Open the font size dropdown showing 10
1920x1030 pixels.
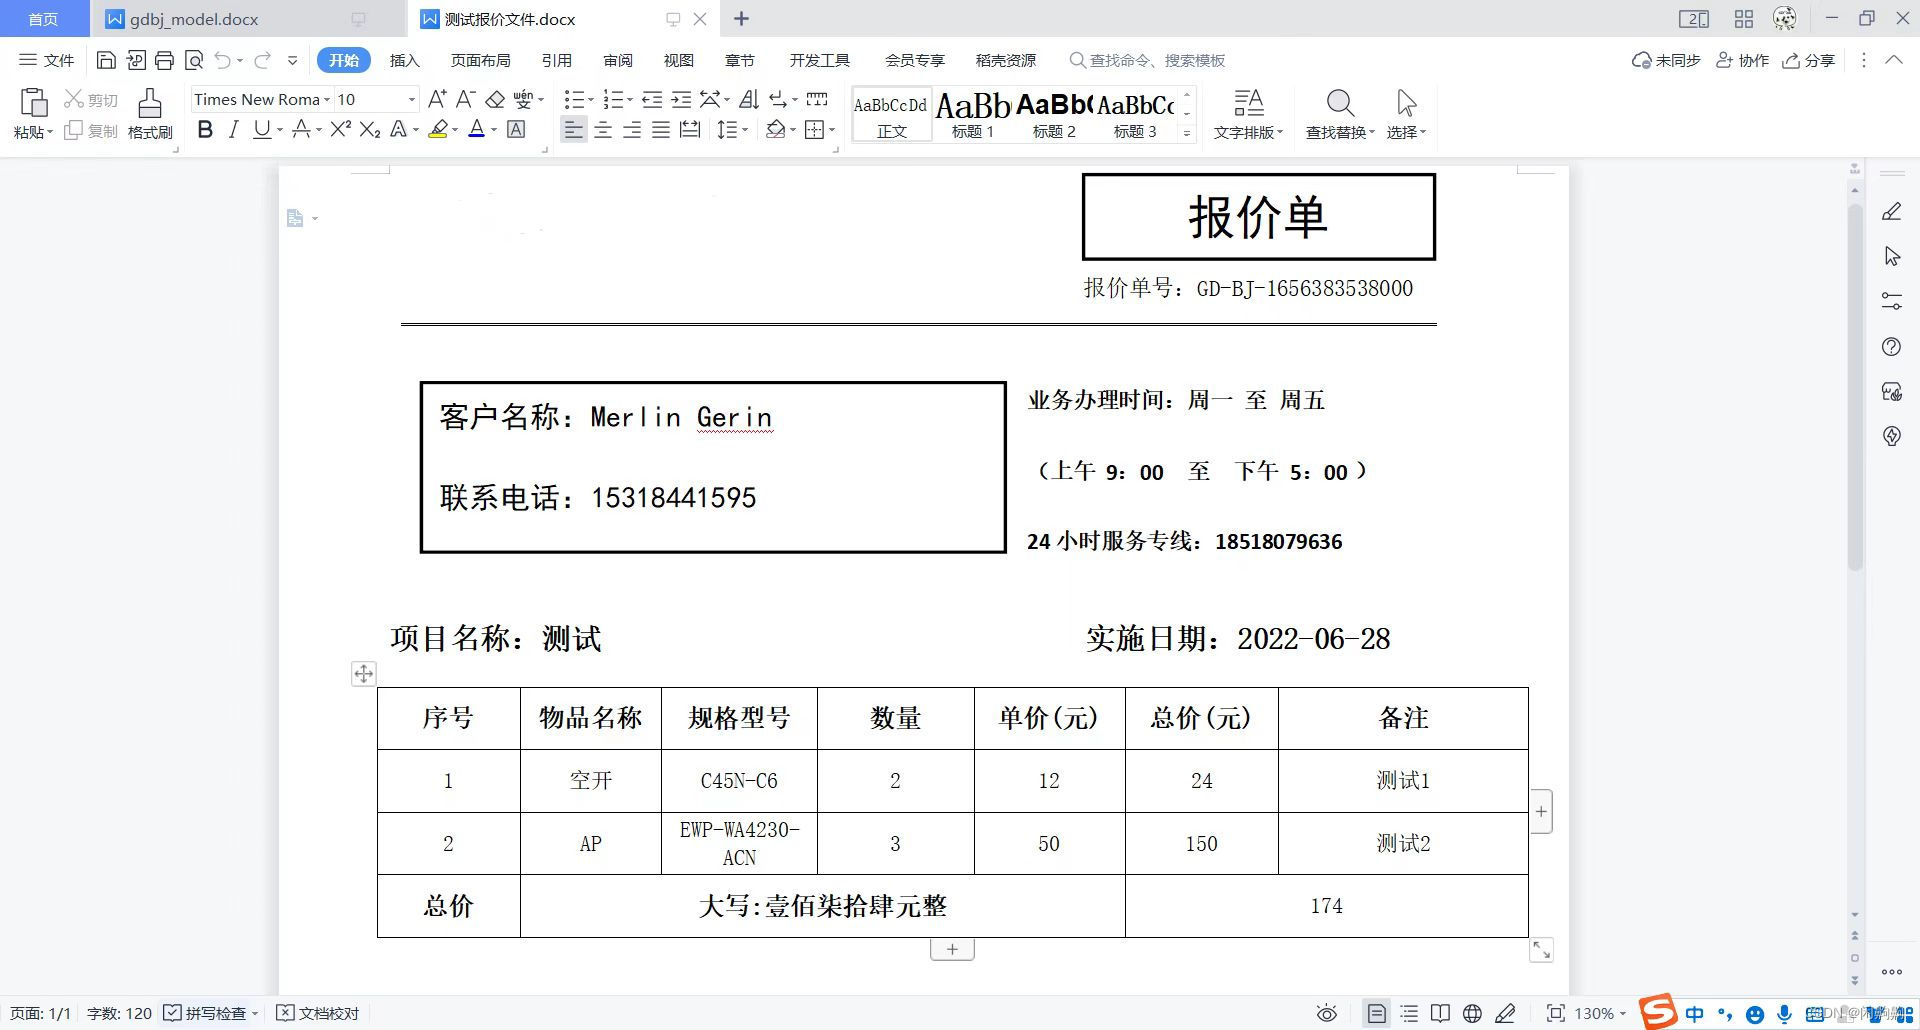tap(411, 99)
